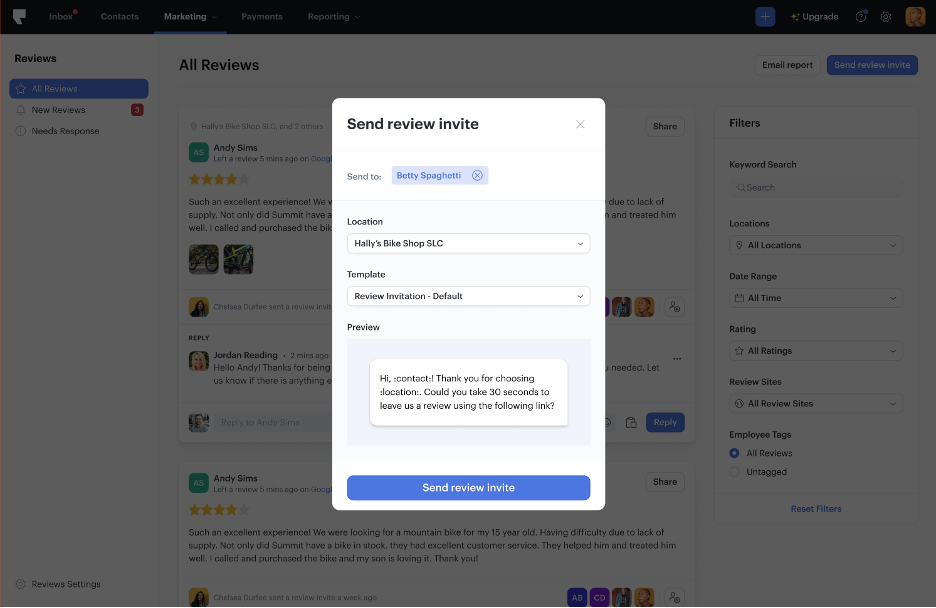
Task: Select the Untagged radio button
Action: (734, 472)
